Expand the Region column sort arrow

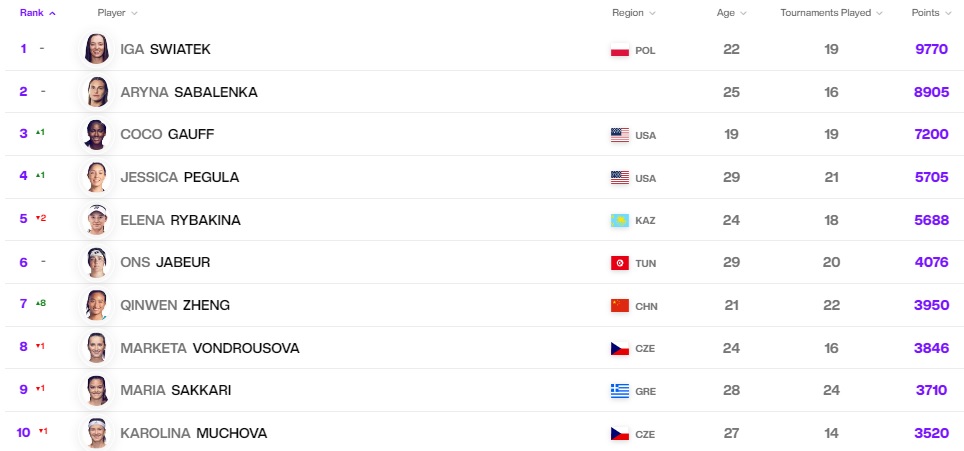pyautogui.click(x=652, y=13)
